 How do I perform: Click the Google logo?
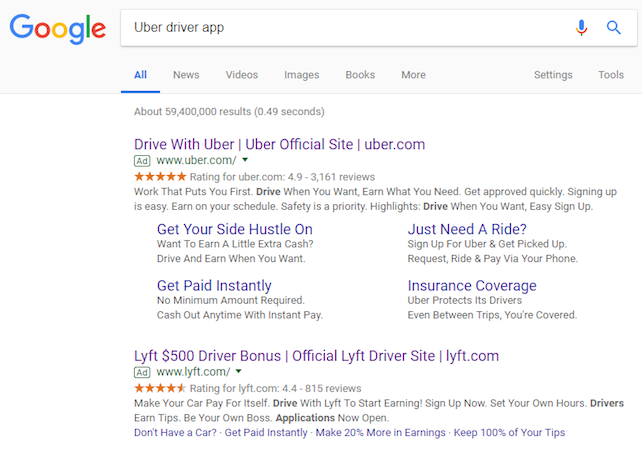[x=57, y=28]
